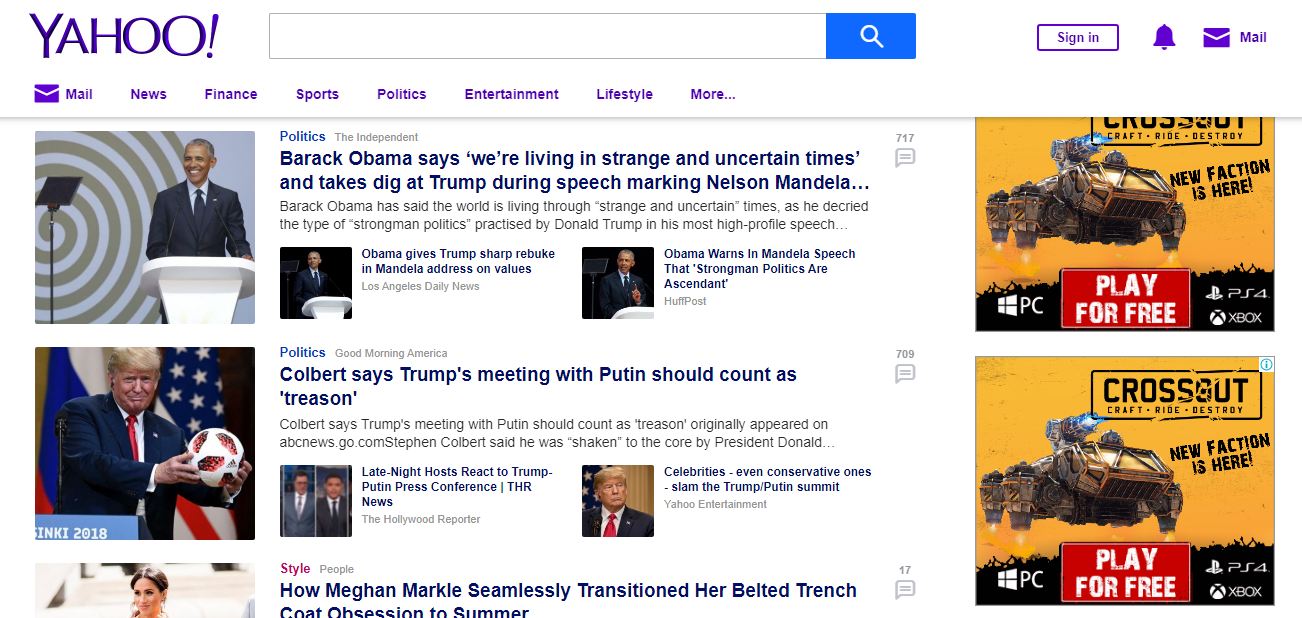Select Entertainment in the navigation bar
This screenshot has height=618, width=1302.
click(511, 94)
